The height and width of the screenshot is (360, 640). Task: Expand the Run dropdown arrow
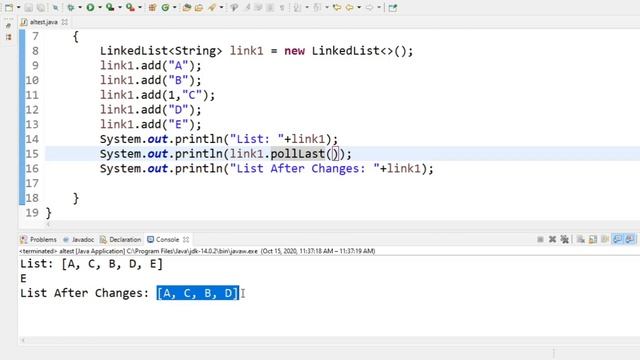pos(100,7)
